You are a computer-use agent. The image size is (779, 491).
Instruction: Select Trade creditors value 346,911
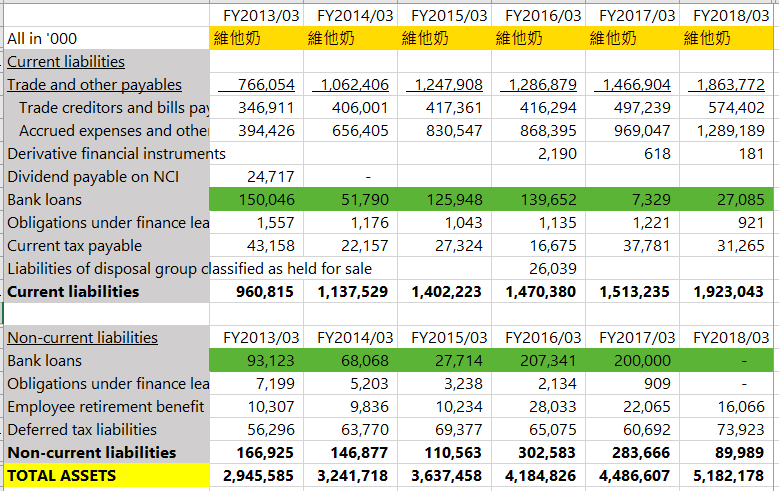[x=256, y=107]
